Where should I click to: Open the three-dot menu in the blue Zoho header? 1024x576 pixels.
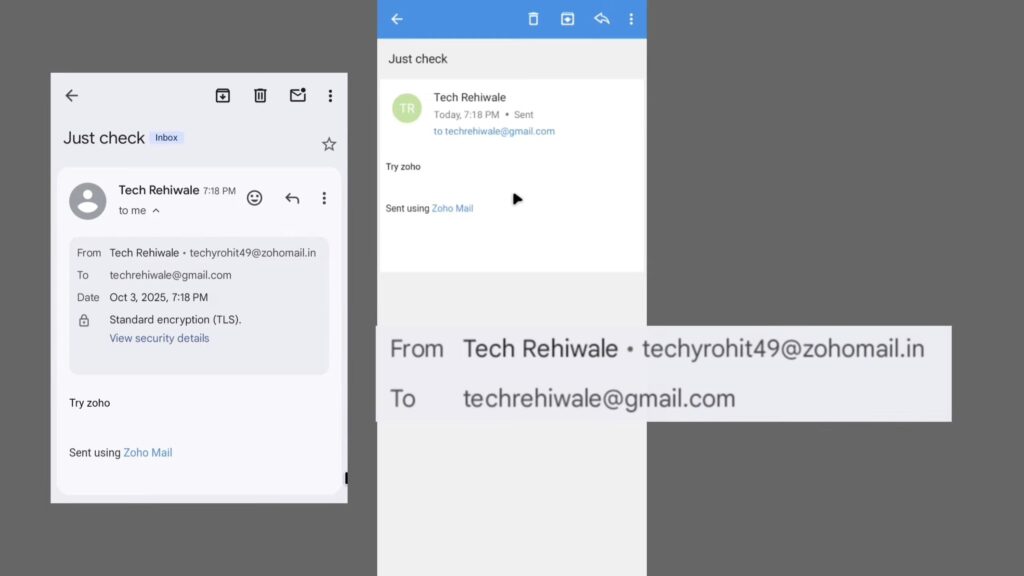tap(631, 19)
